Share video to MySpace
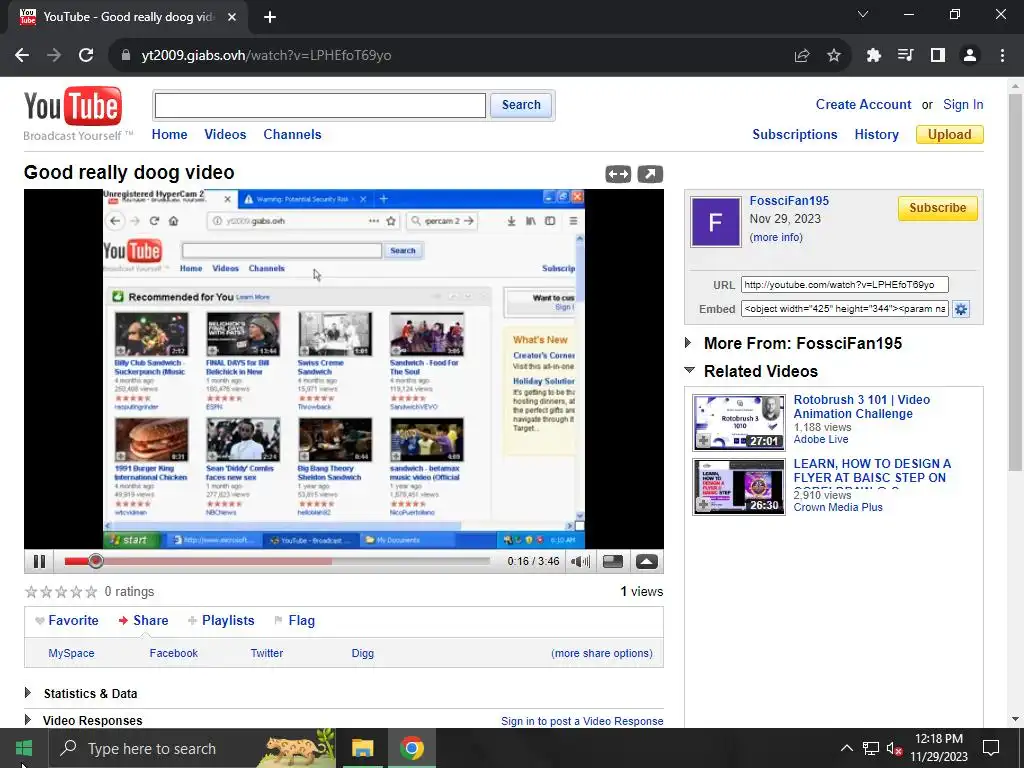The image size is (1024, 768). click(71, 653)
